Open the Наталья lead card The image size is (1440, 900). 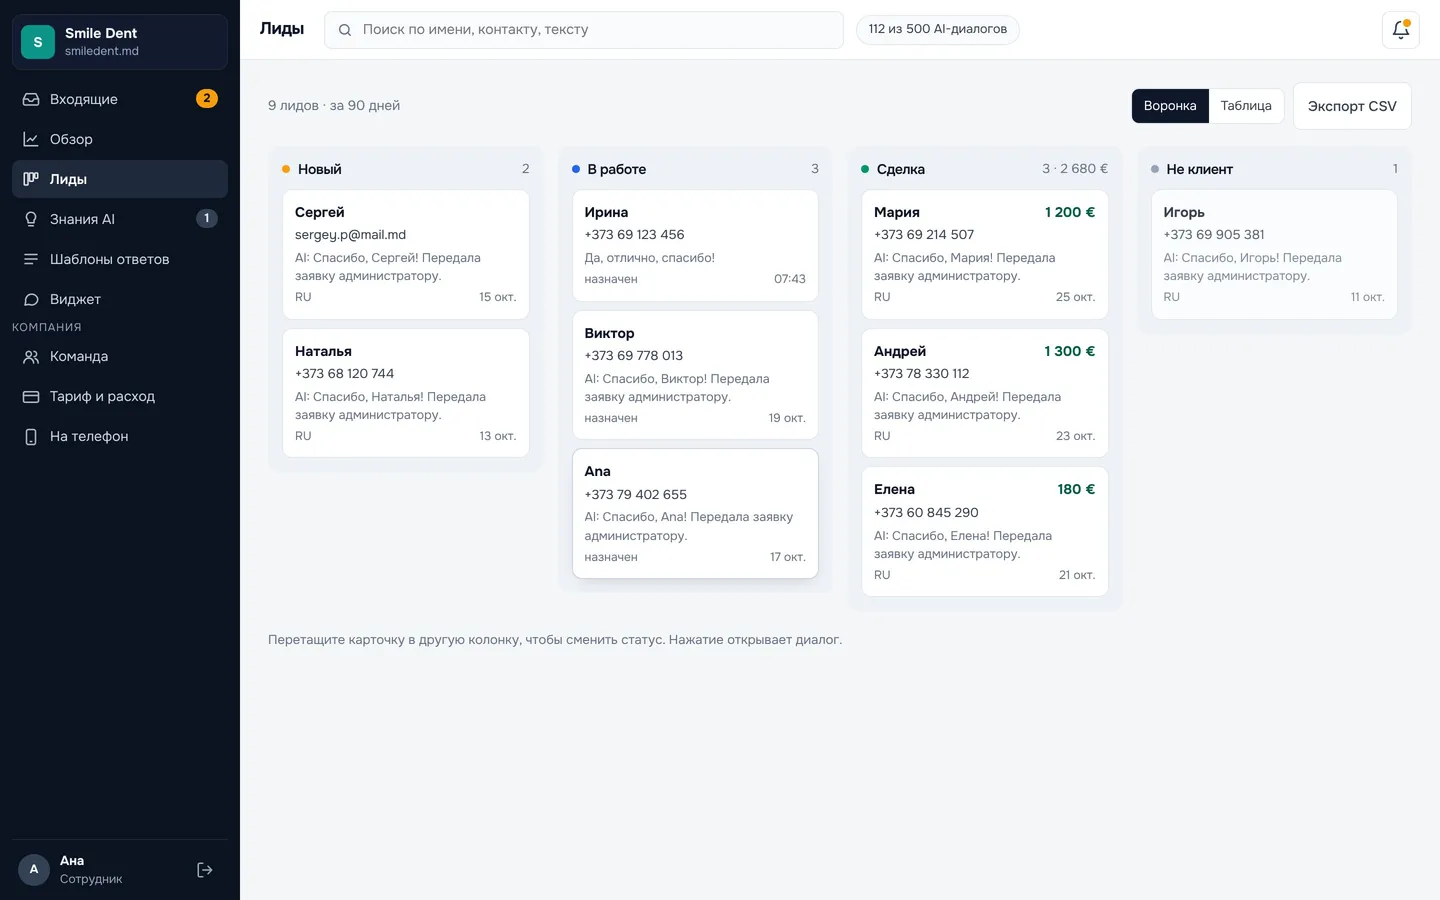point(406,393)
